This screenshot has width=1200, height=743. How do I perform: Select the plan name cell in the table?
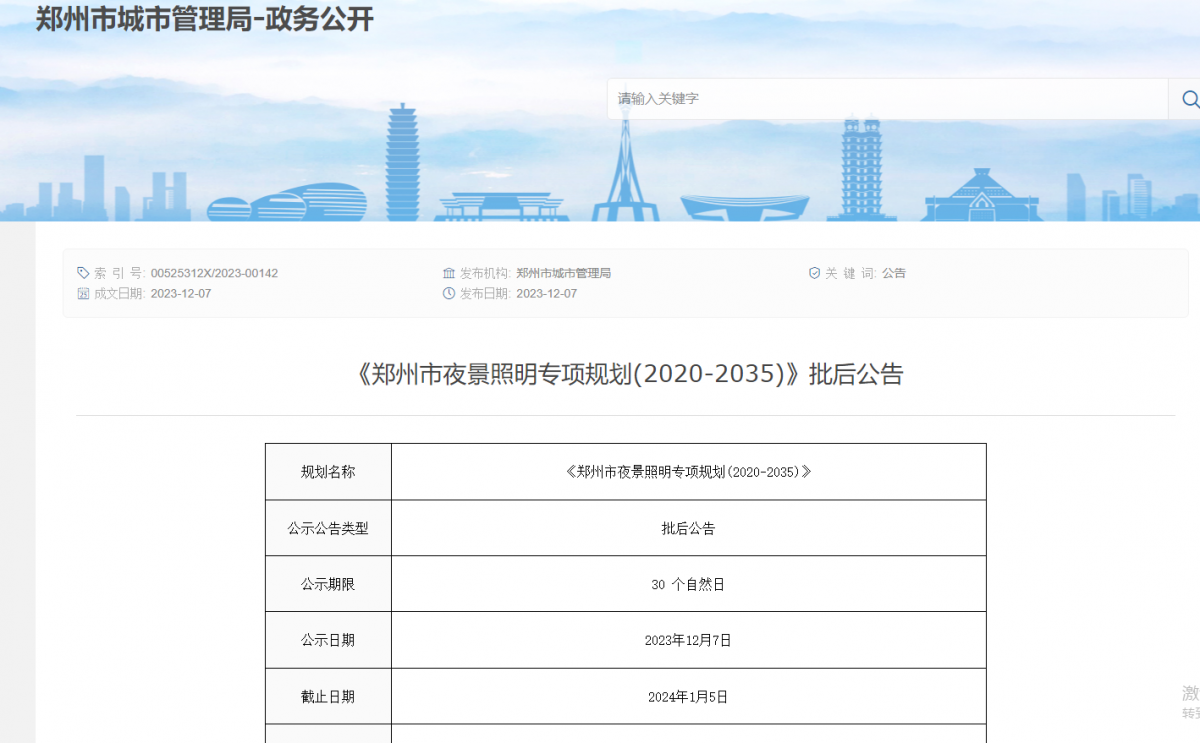click(688, 472)
